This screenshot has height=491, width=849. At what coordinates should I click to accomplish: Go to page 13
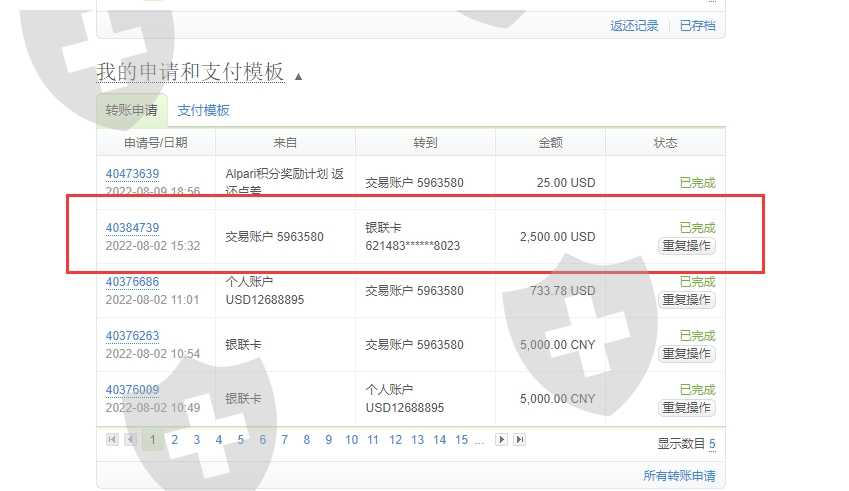click(x=417, y=440)
